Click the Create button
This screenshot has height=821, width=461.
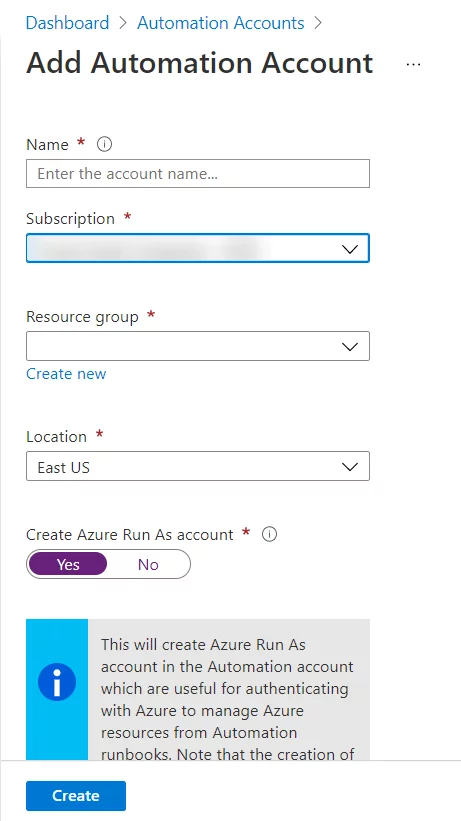76,796
